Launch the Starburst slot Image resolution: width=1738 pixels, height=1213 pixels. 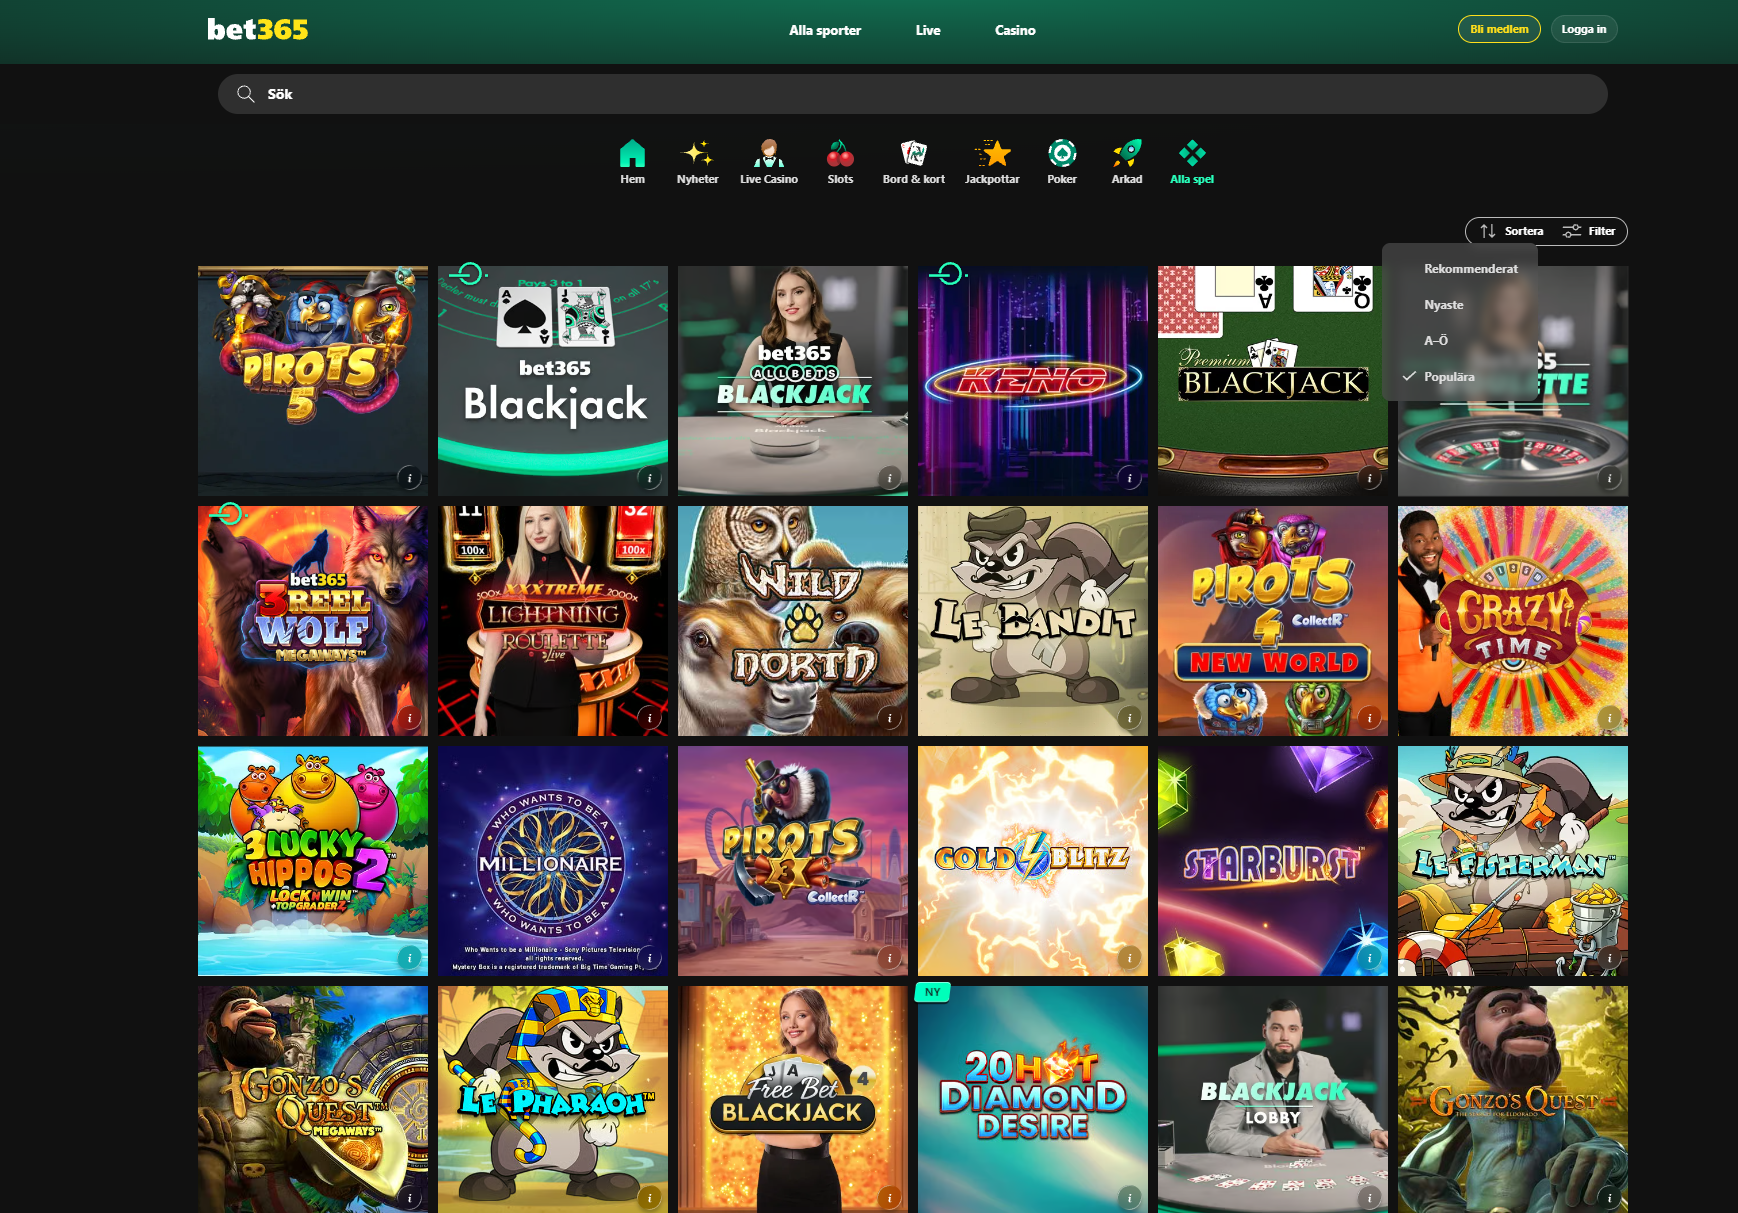coord(1273,861)
